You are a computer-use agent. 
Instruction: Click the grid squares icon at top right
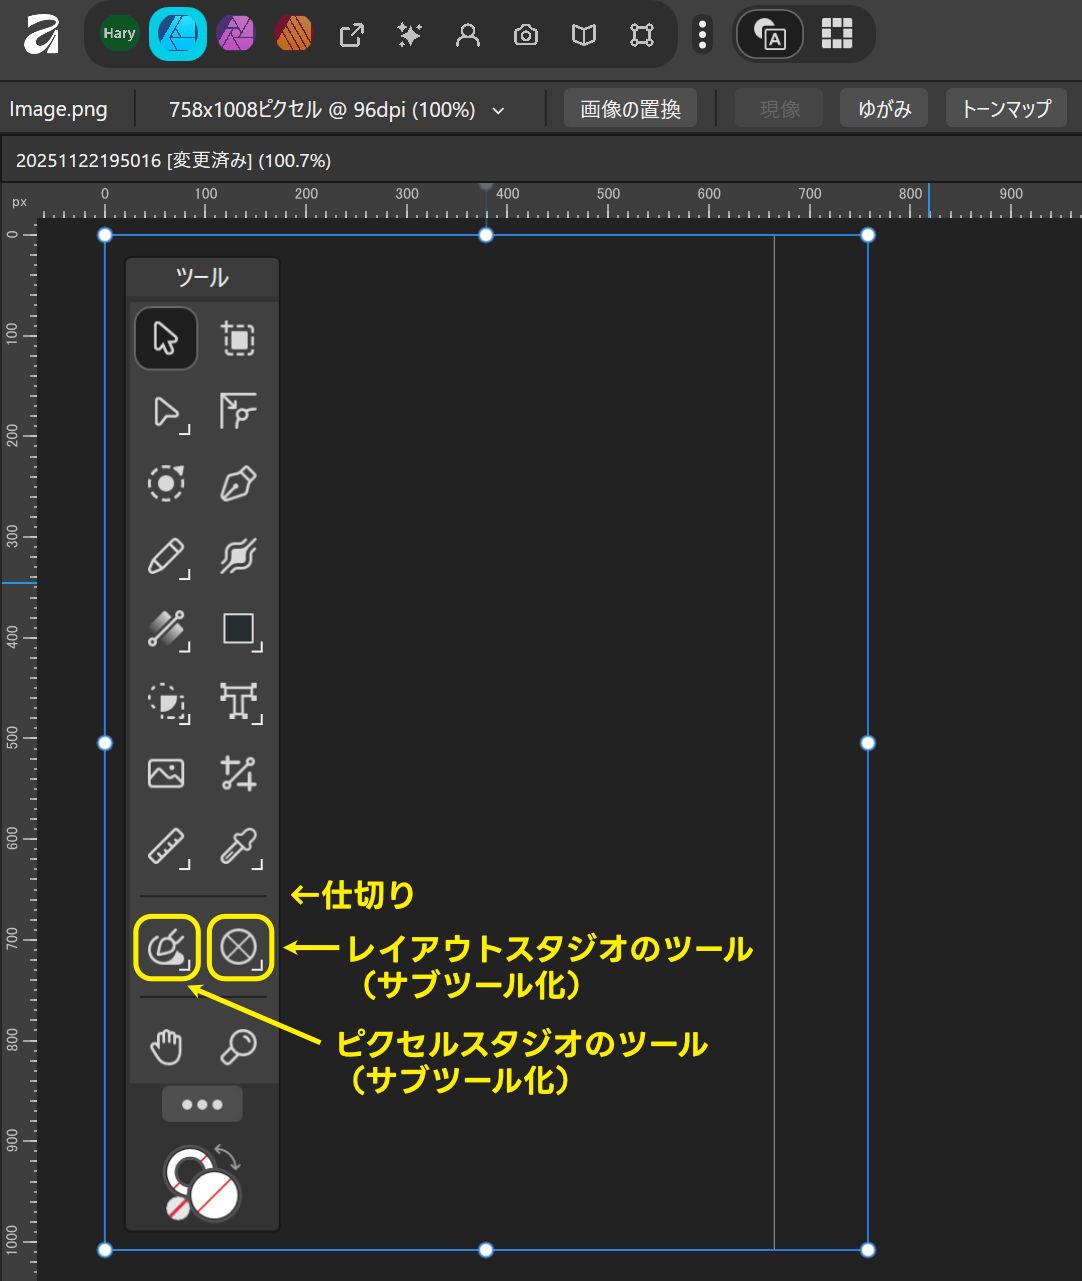point(836,34)
